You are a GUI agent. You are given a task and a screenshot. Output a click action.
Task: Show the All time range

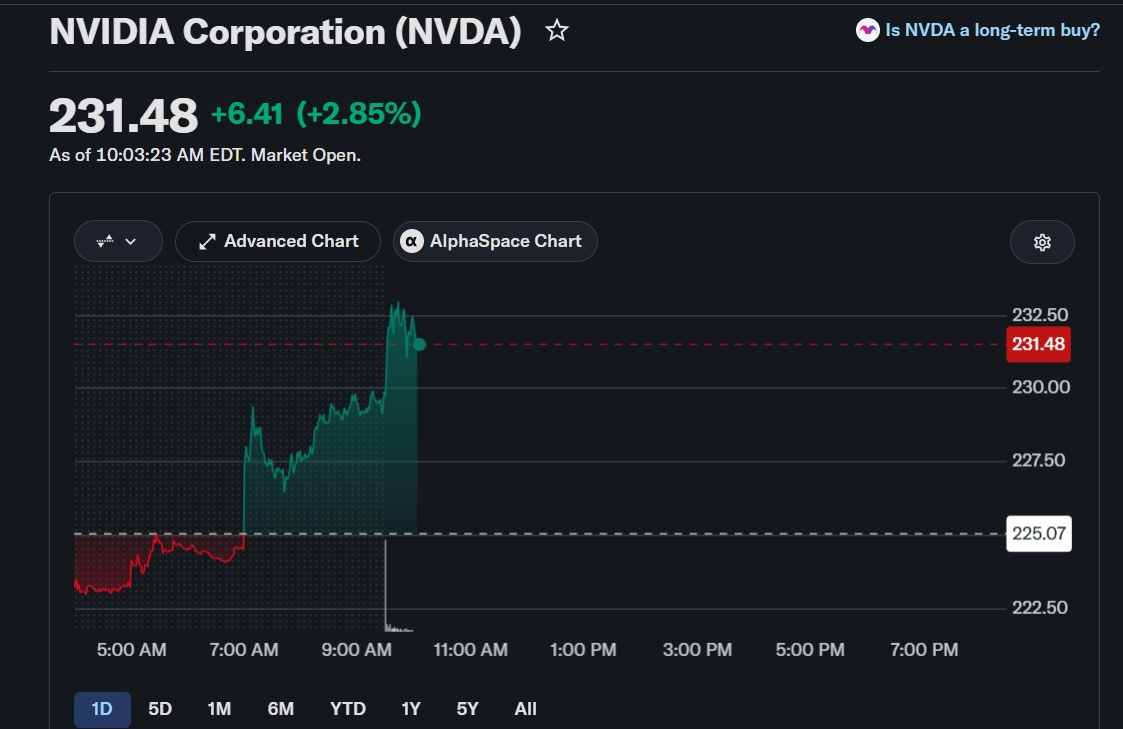pos(525,709)
